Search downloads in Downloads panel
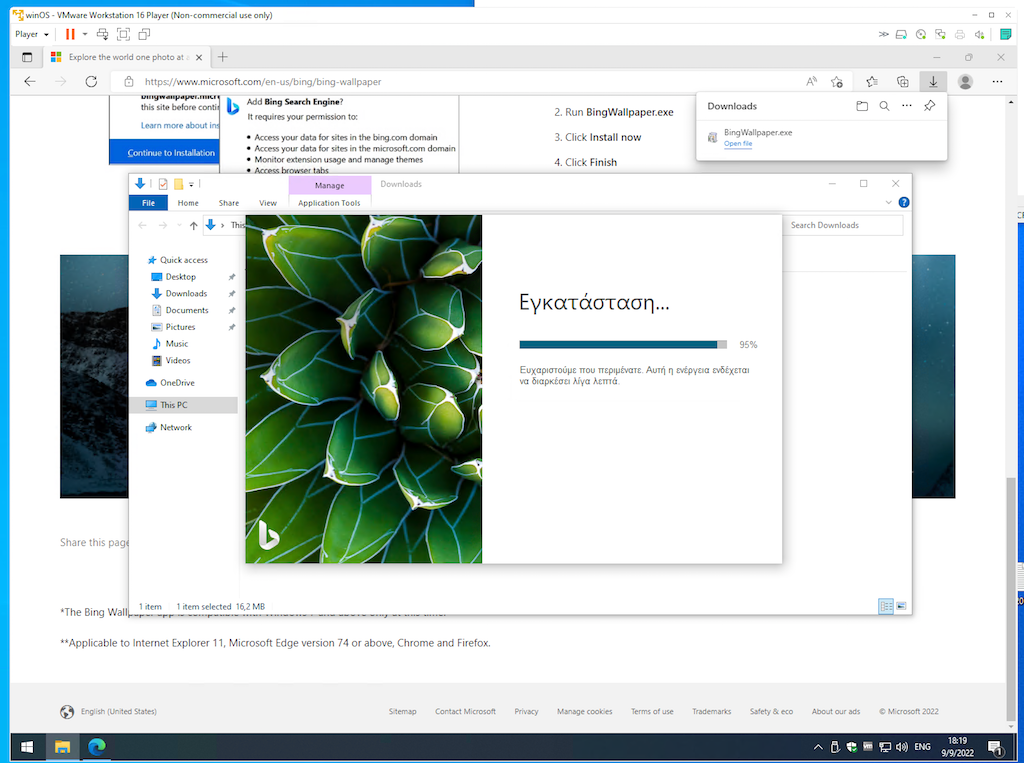1024x763 pixels. [884, 106]
